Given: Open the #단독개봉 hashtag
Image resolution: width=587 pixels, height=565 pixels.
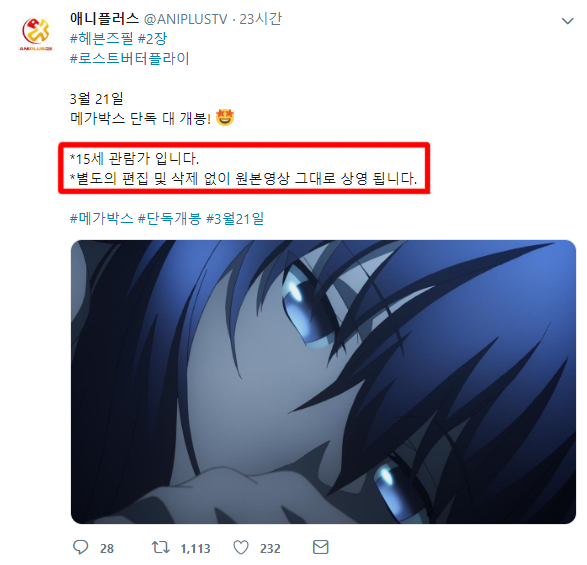Looking at the screenshot, I should coord(170,218).
